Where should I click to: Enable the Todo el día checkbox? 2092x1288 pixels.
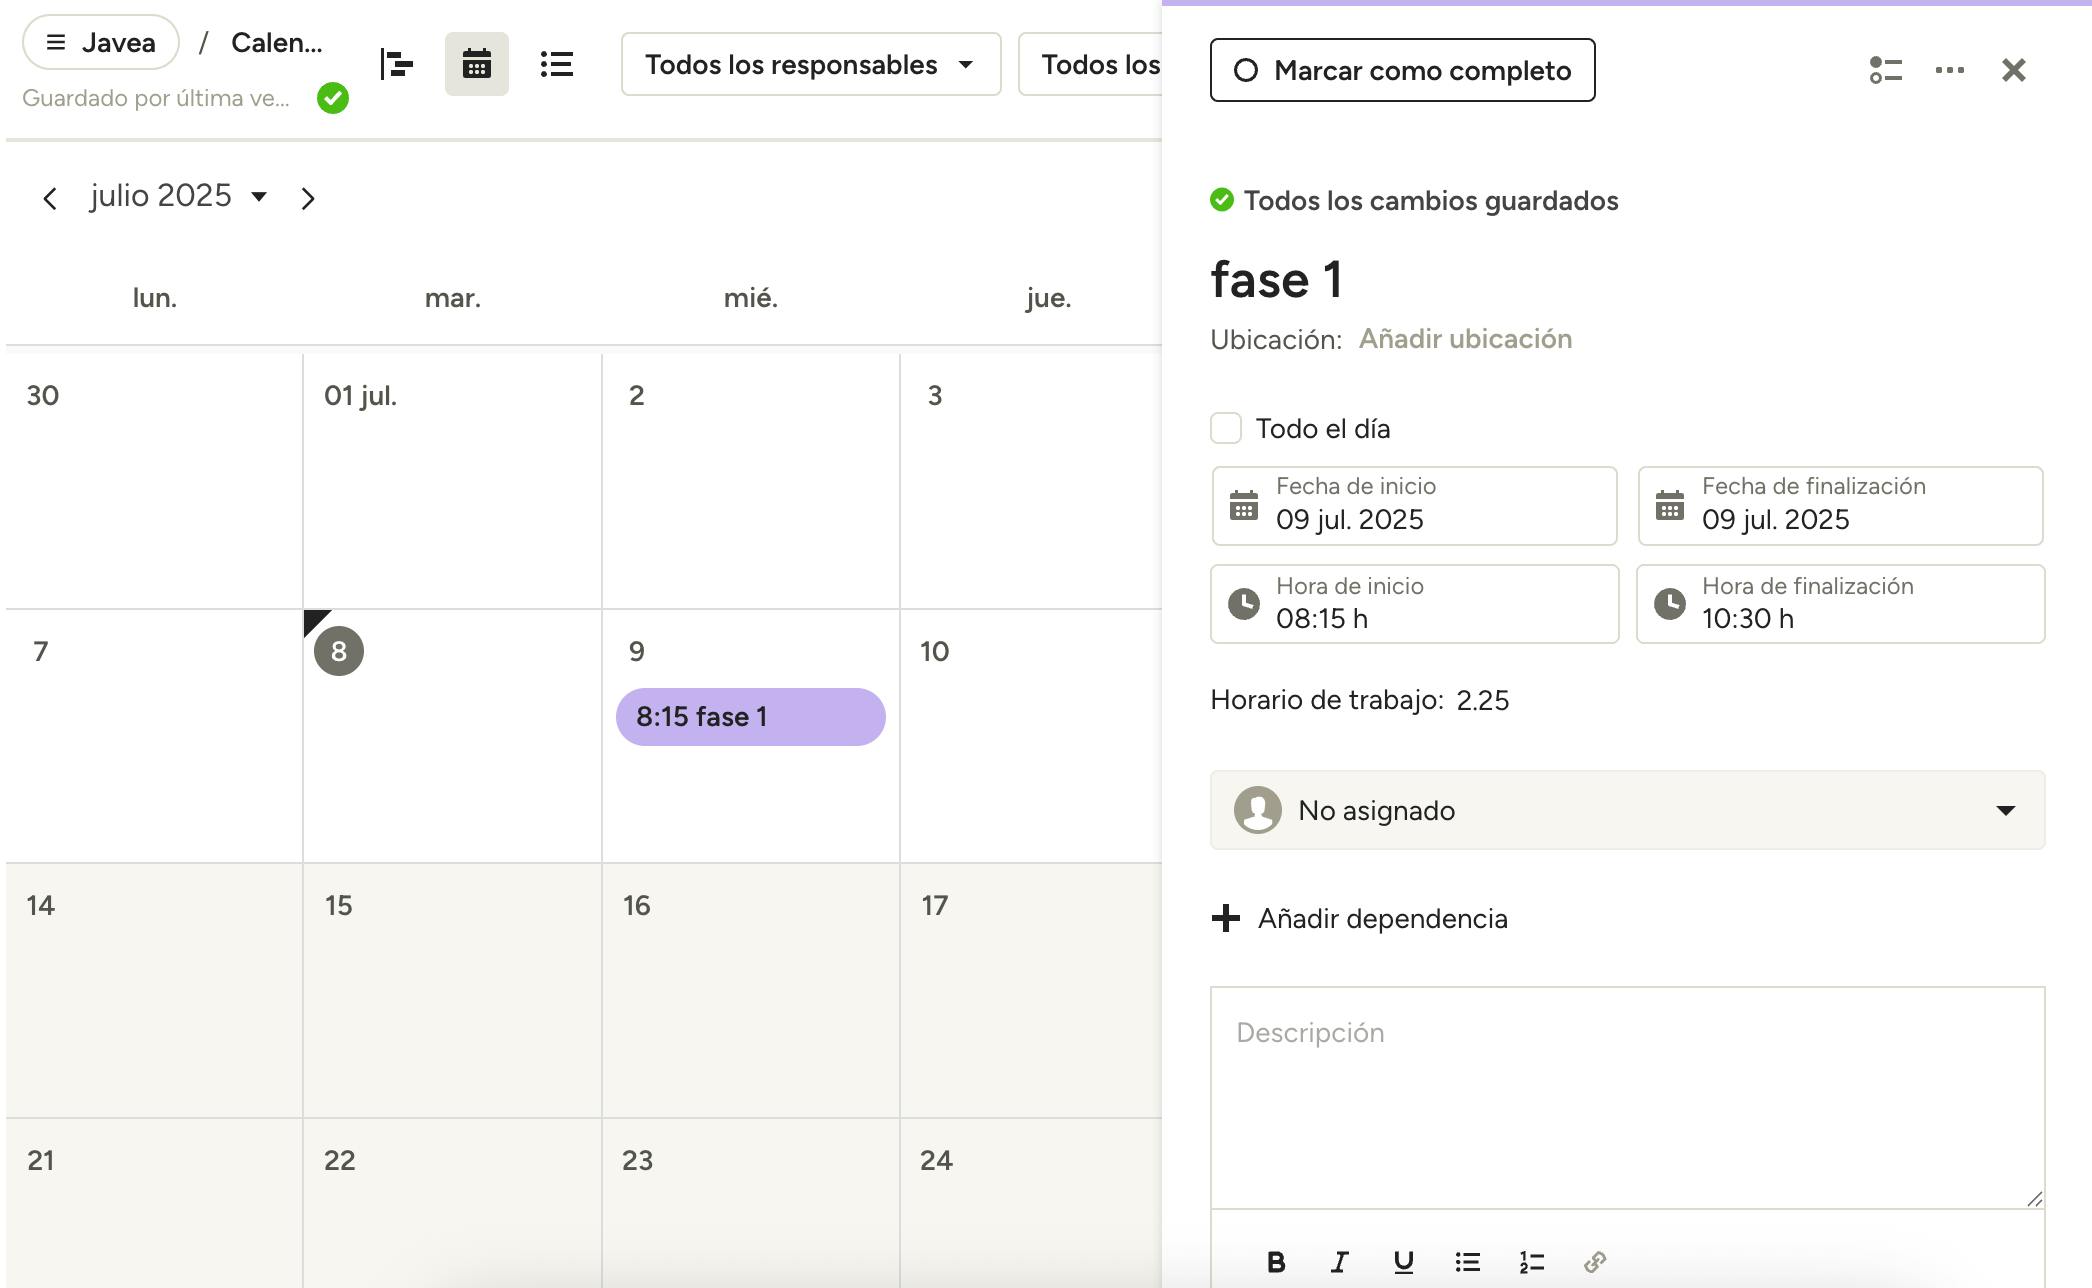(1226, 428)
